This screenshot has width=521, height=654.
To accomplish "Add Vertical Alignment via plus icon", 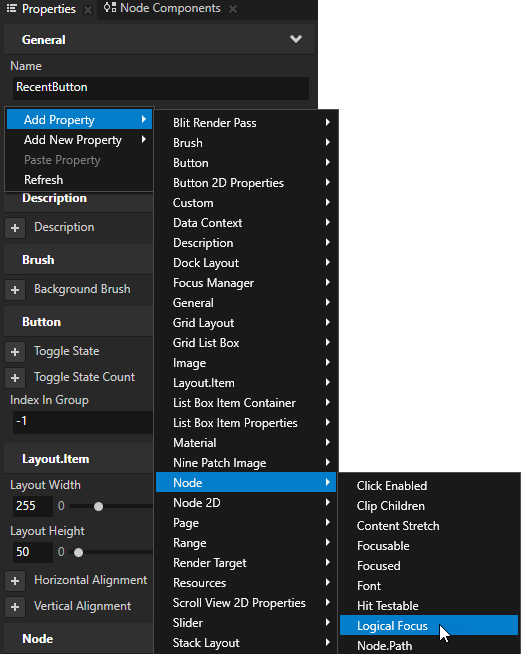I will [x=15, y=607].
